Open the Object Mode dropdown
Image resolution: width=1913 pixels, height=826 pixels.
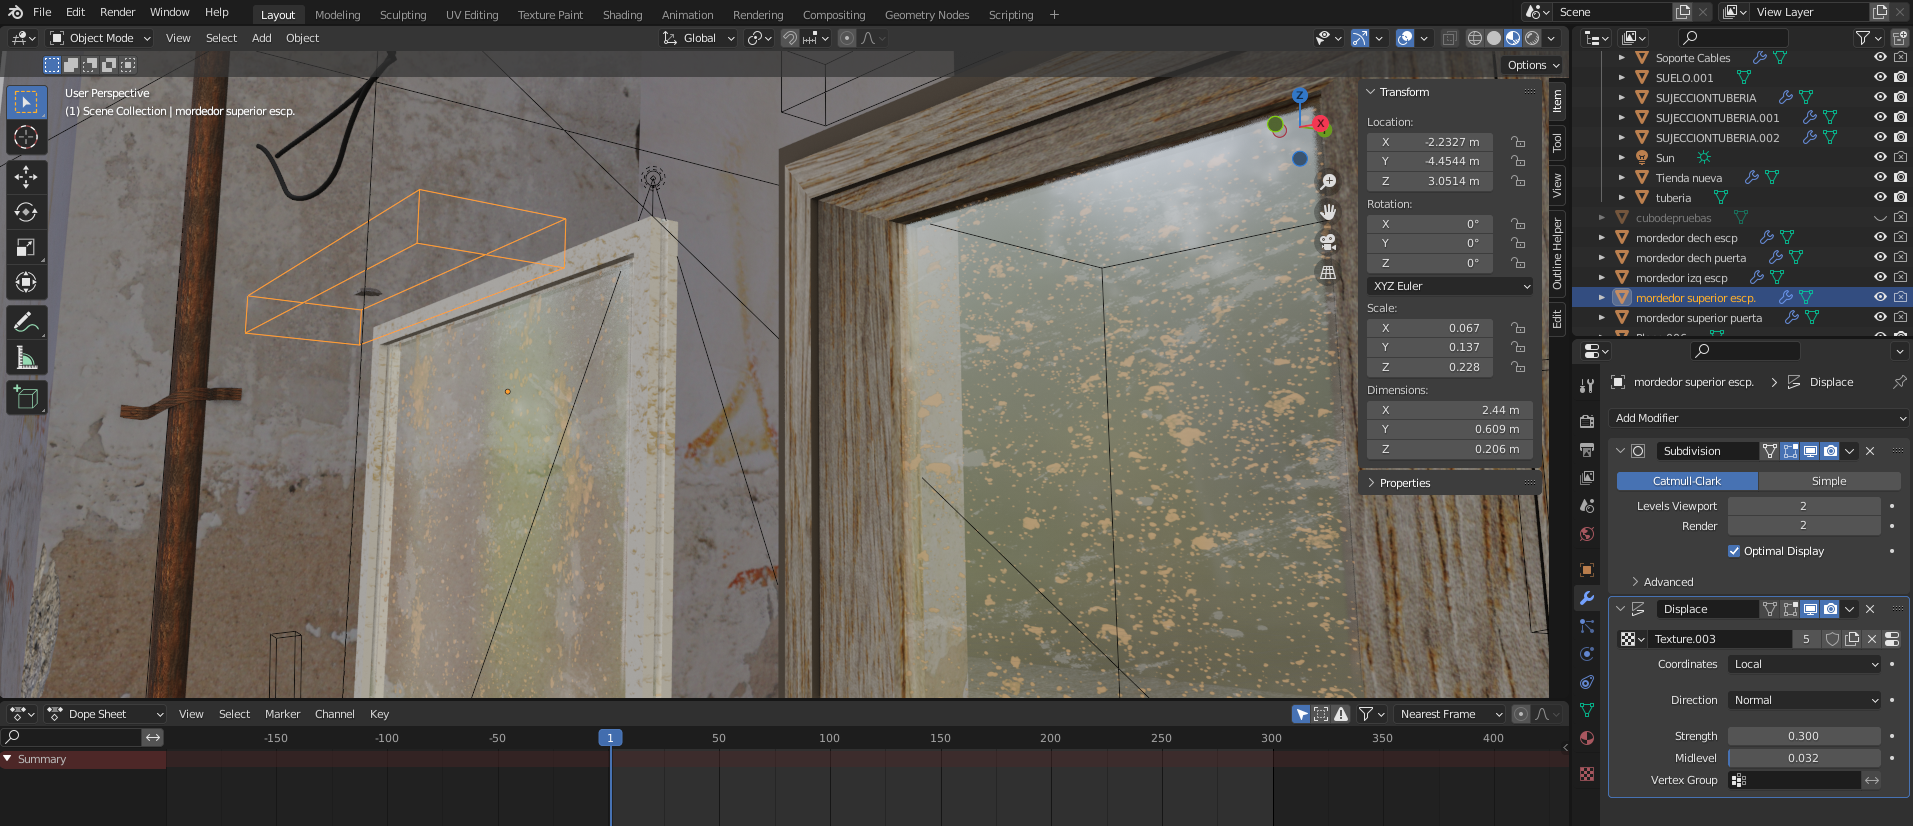[100, 38]
